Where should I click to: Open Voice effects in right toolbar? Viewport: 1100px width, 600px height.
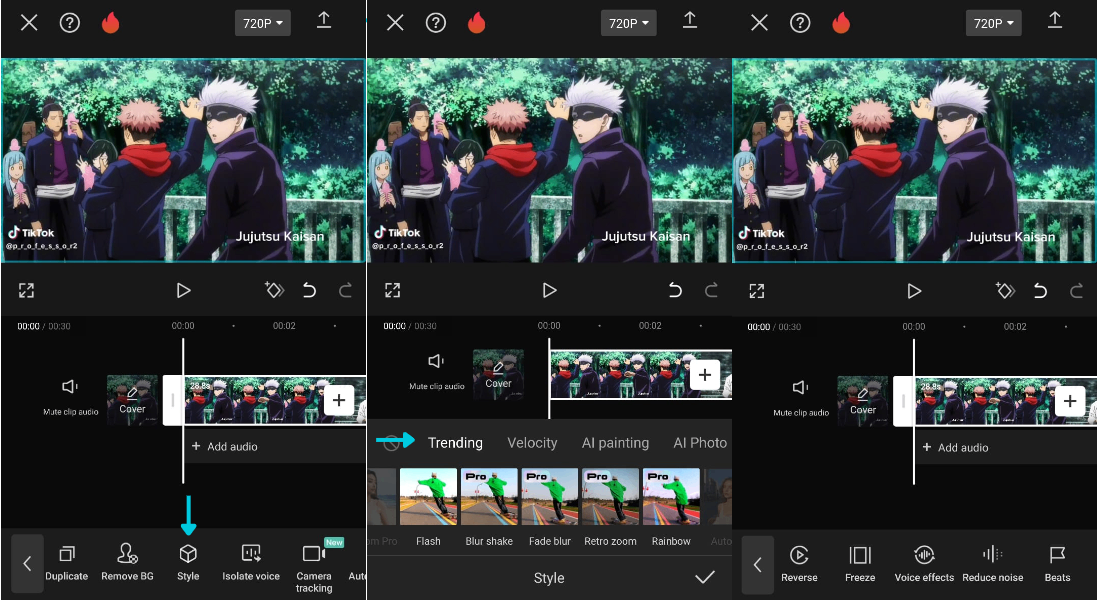924,564
